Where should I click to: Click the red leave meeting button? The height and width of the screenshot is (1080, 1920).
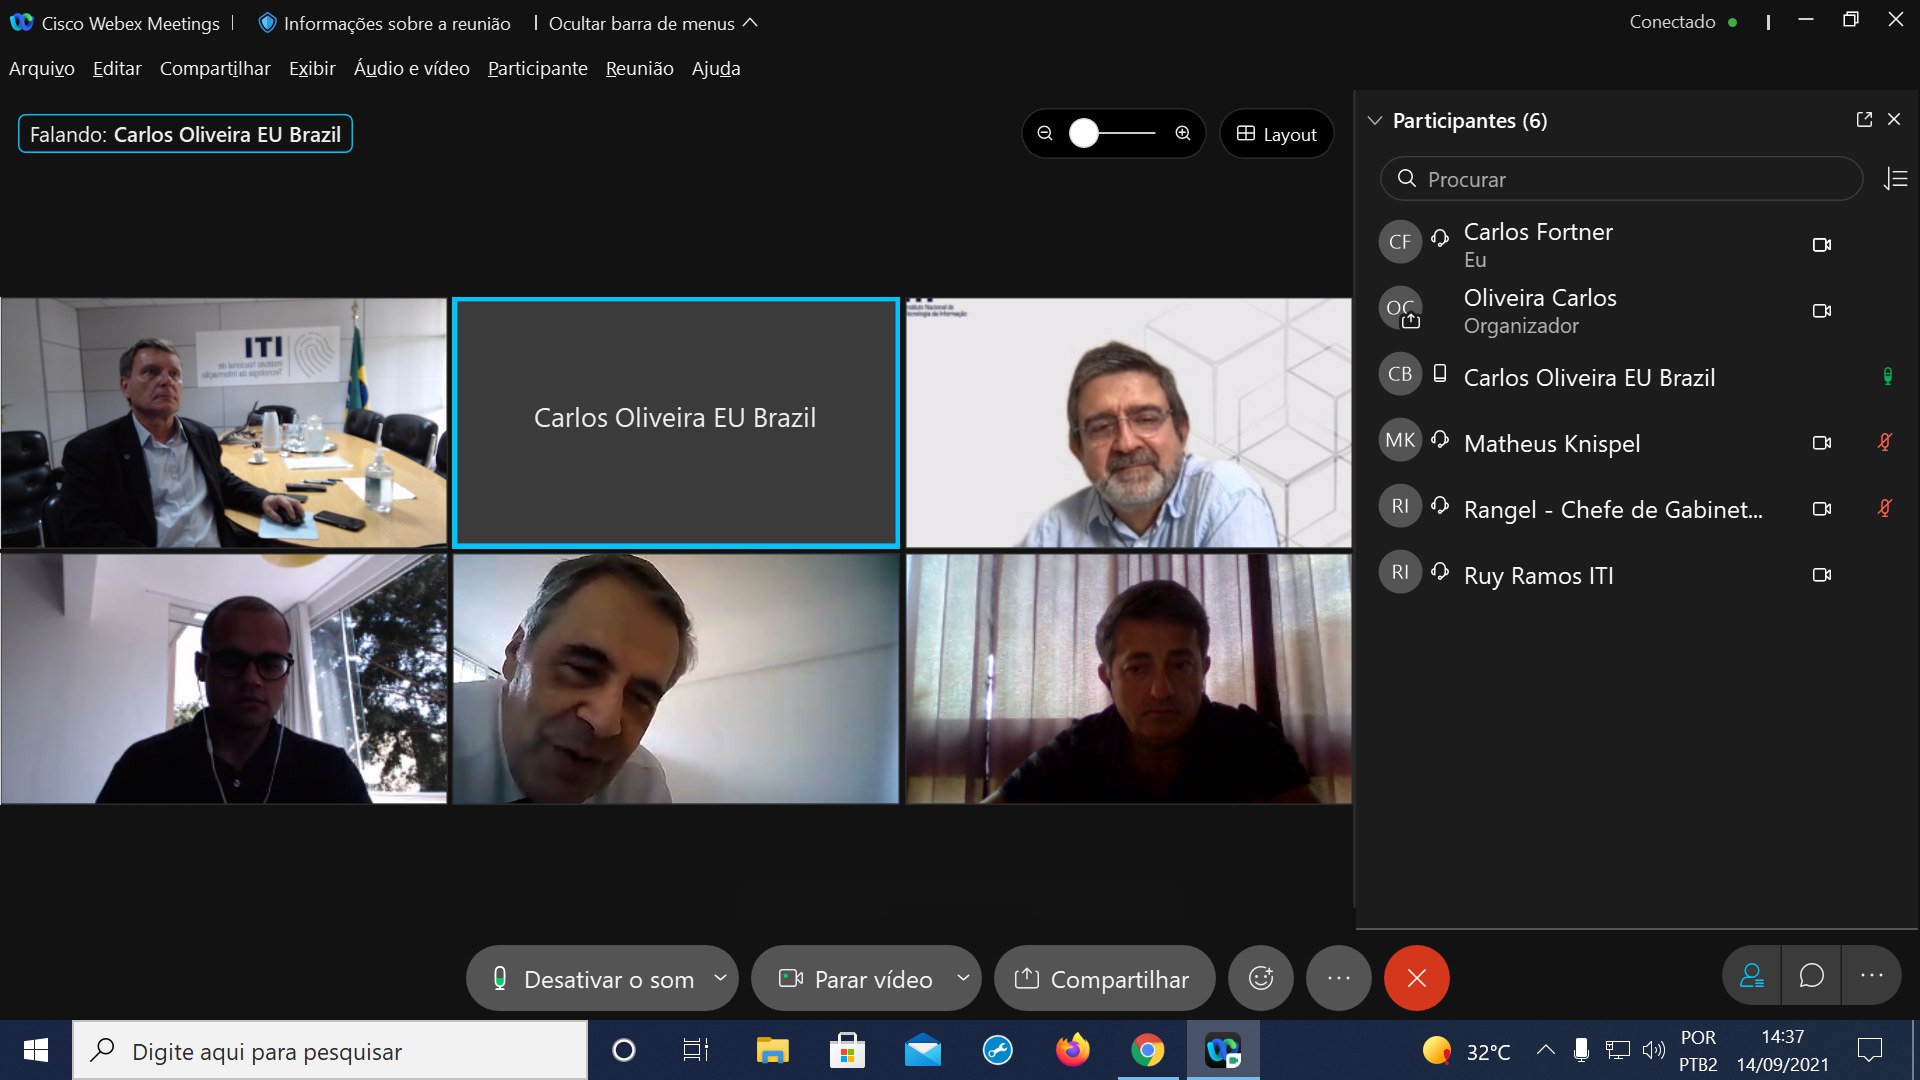pyautogui.click(x=1416, y=978)
